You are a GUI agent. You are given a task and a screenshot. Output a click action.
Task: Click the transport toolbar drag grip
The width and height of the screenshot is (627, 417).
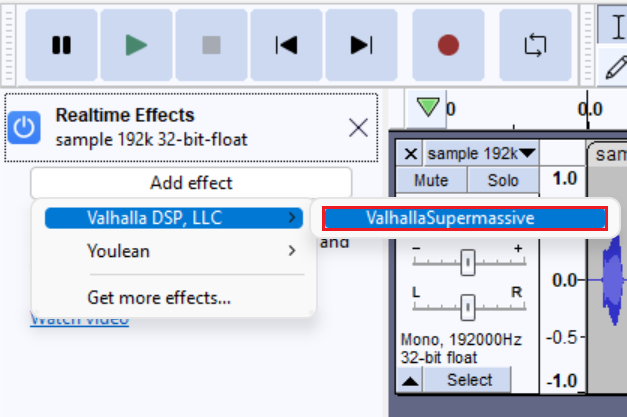pos(8,45)
